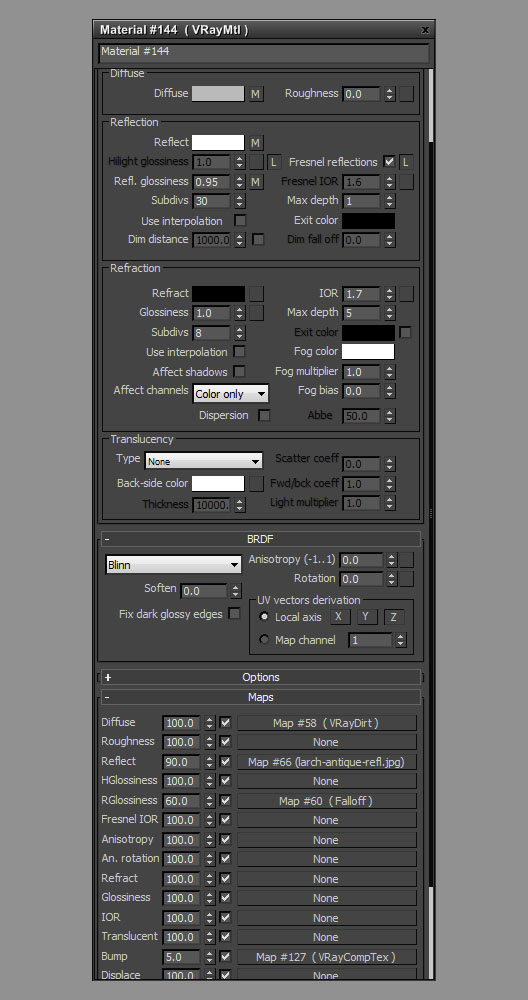
Task: Open Map #127 (VRayCompTex) bump map
Action: pos(326,957)
